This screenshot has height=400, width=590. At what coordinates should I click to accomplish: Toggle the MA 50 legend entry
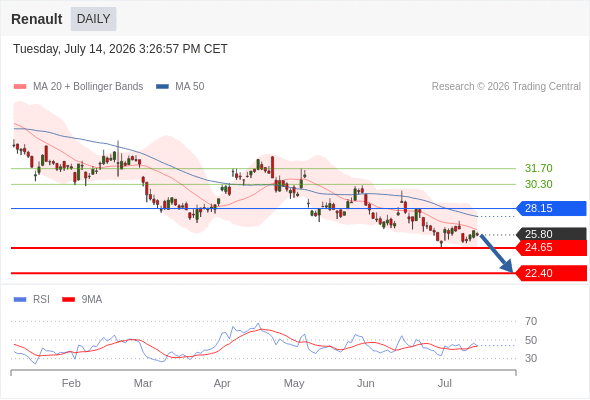180,87
